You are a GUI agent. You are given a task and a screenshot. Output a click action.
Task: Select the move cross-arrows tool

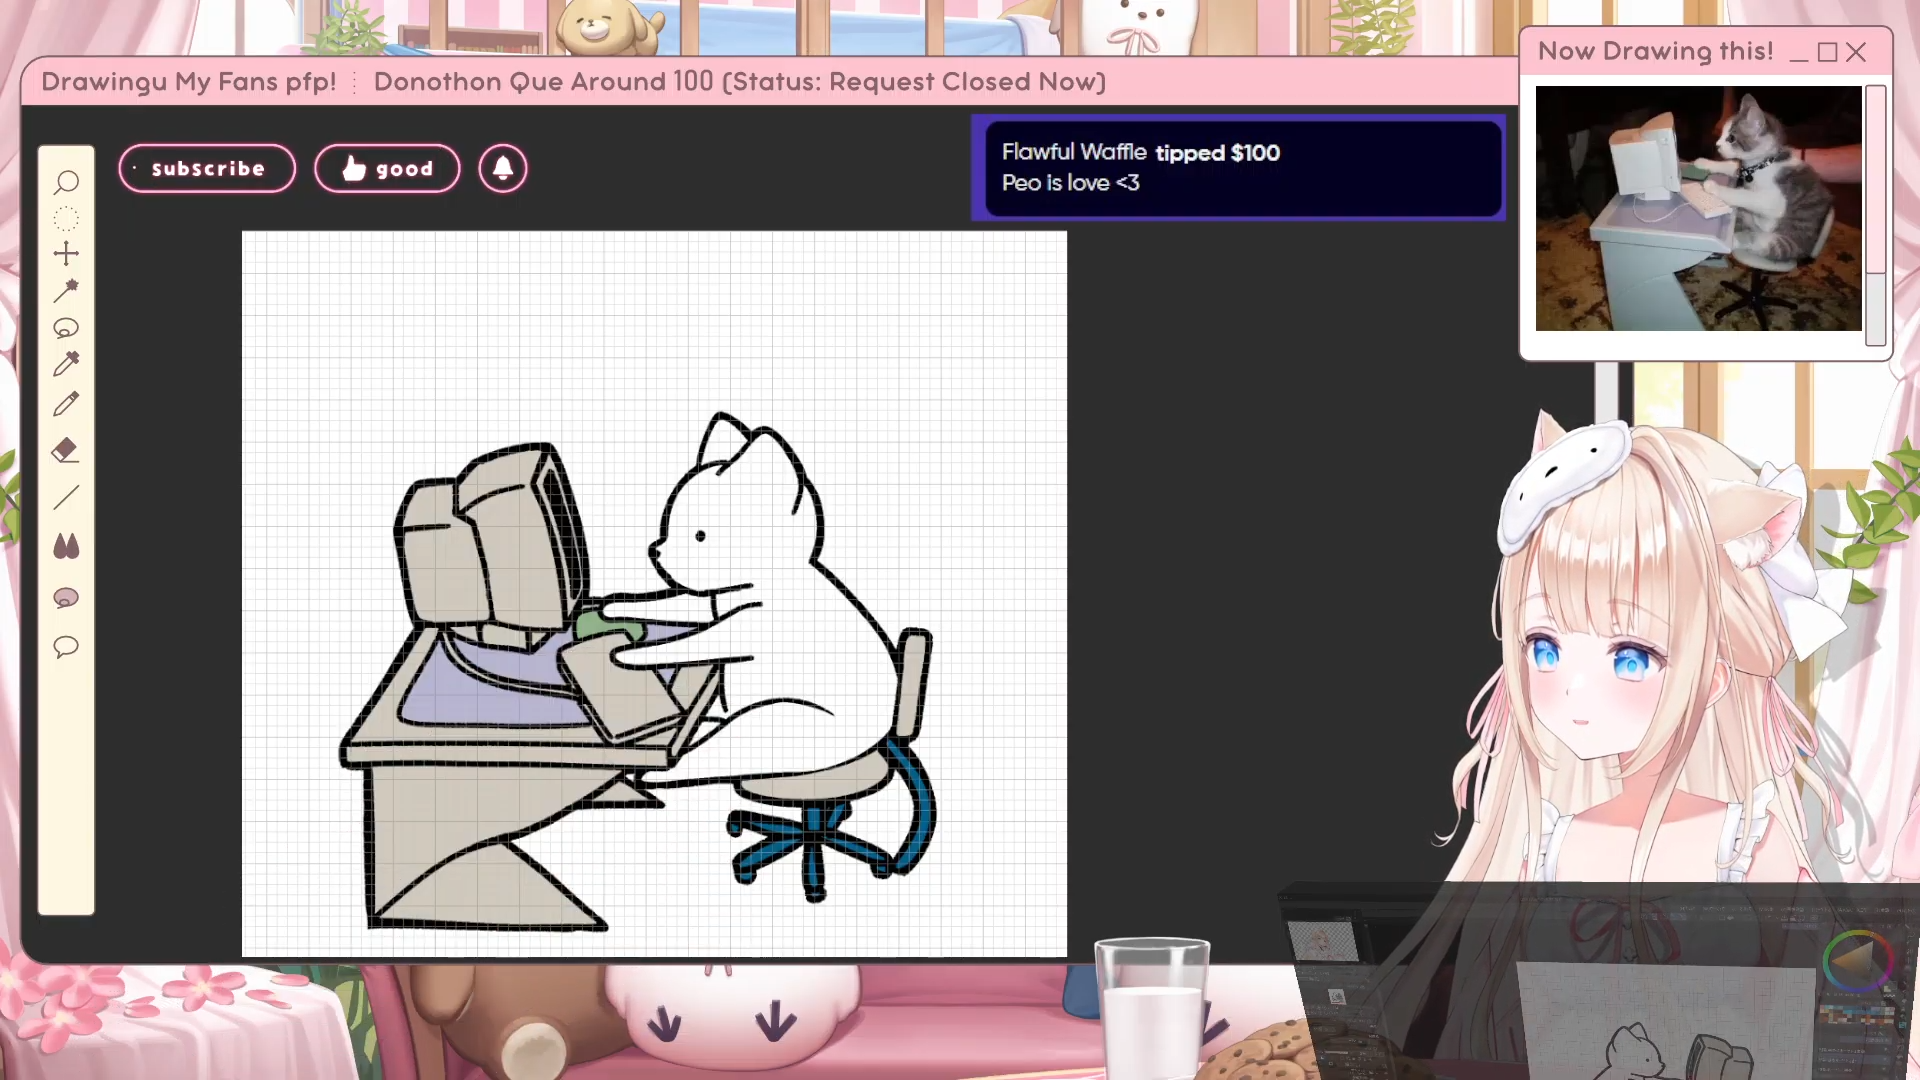click(x=66, y=254)
